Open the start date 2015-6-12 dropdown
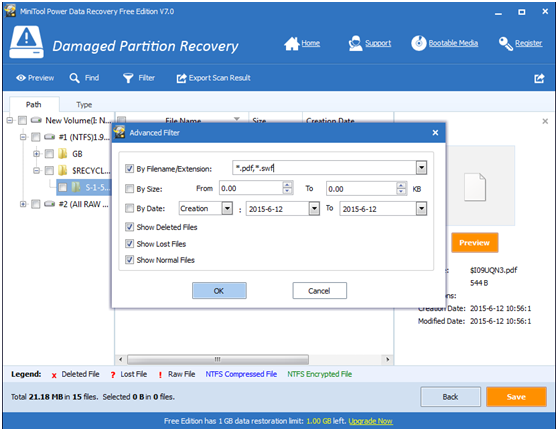The image size is (558, 431). point(314,209)
